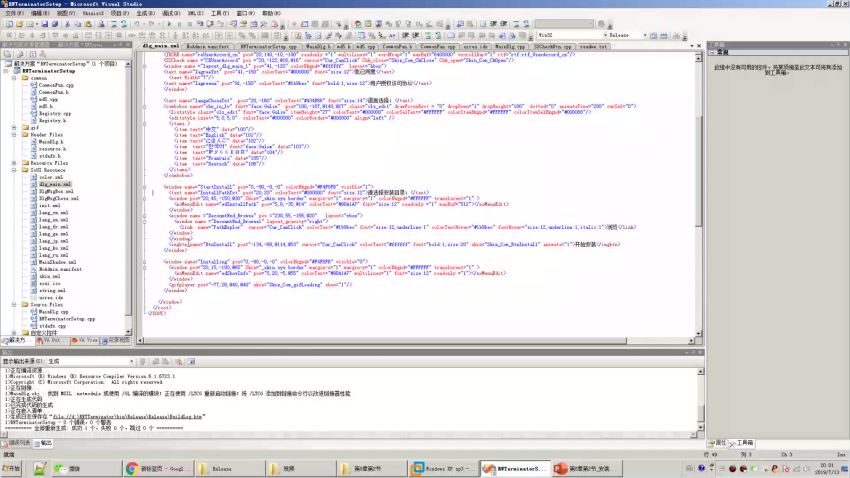Switch to the Bkdmin.manifest editor tab
This screenshot has height=478, width=850.
[x=208, y=47]
